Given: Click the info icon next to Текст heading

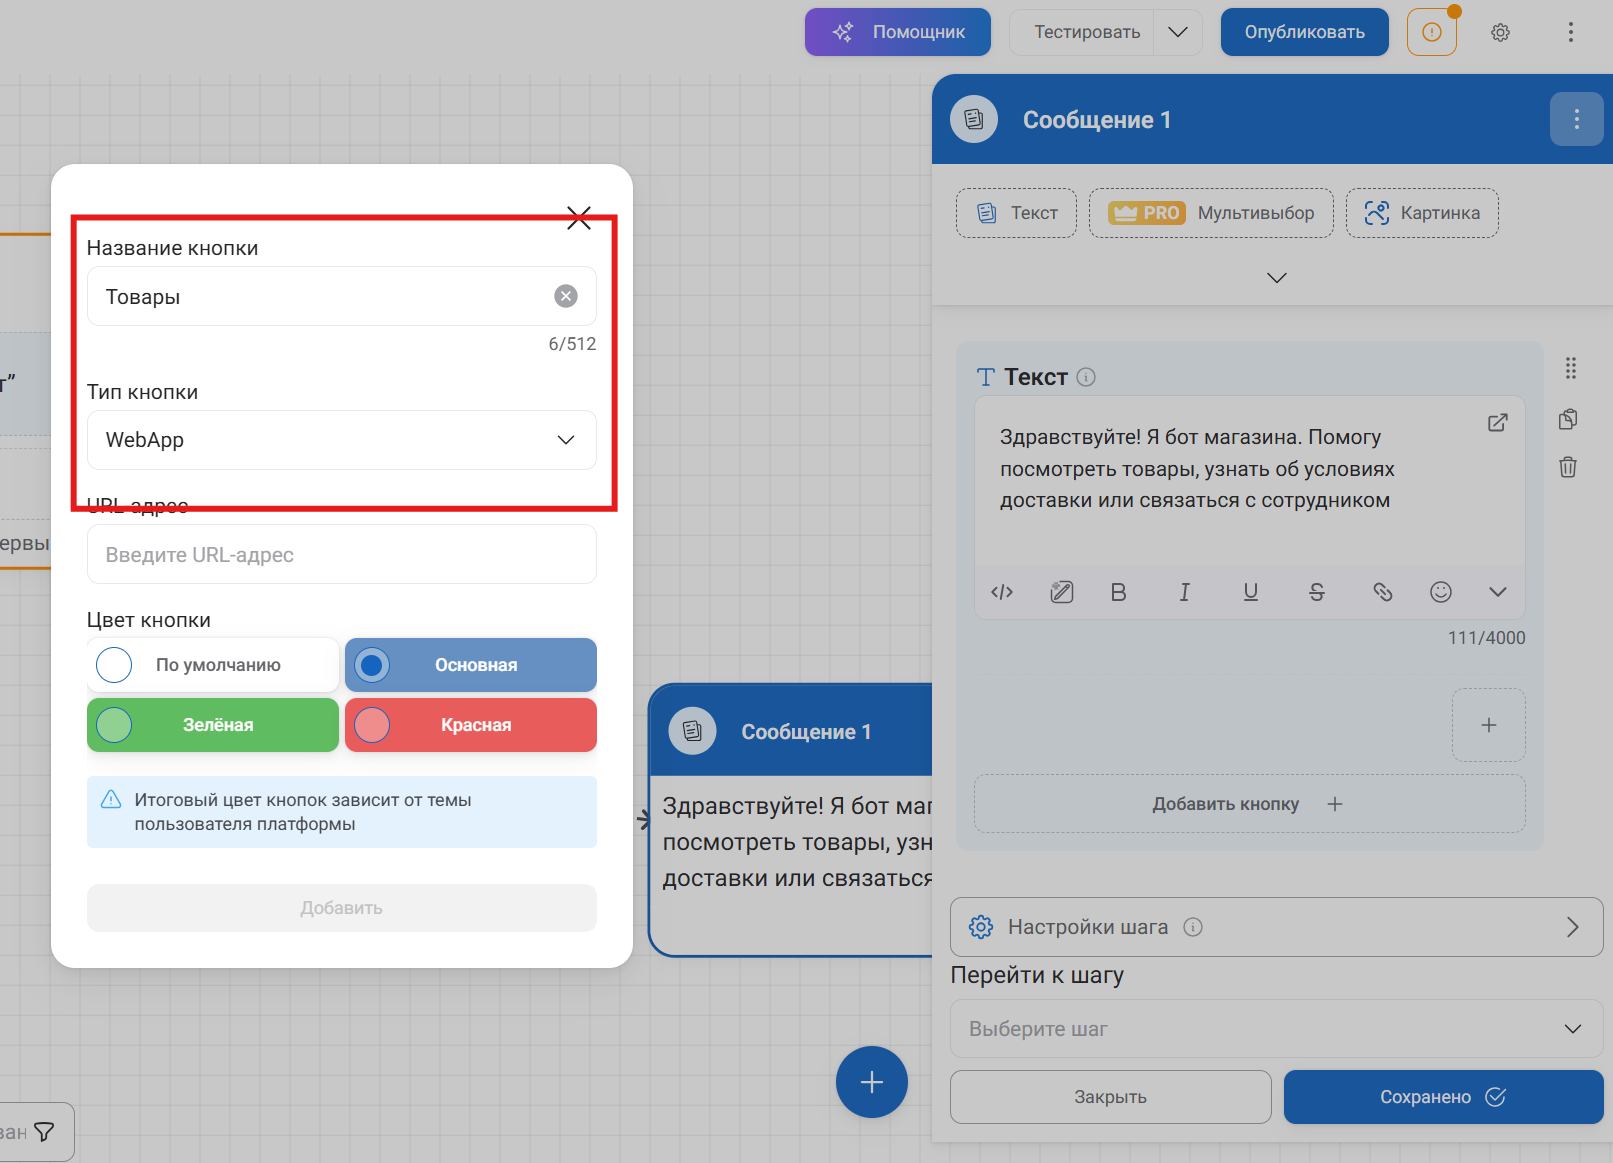Looking at the screenshot, I should tap(1086, 377).
